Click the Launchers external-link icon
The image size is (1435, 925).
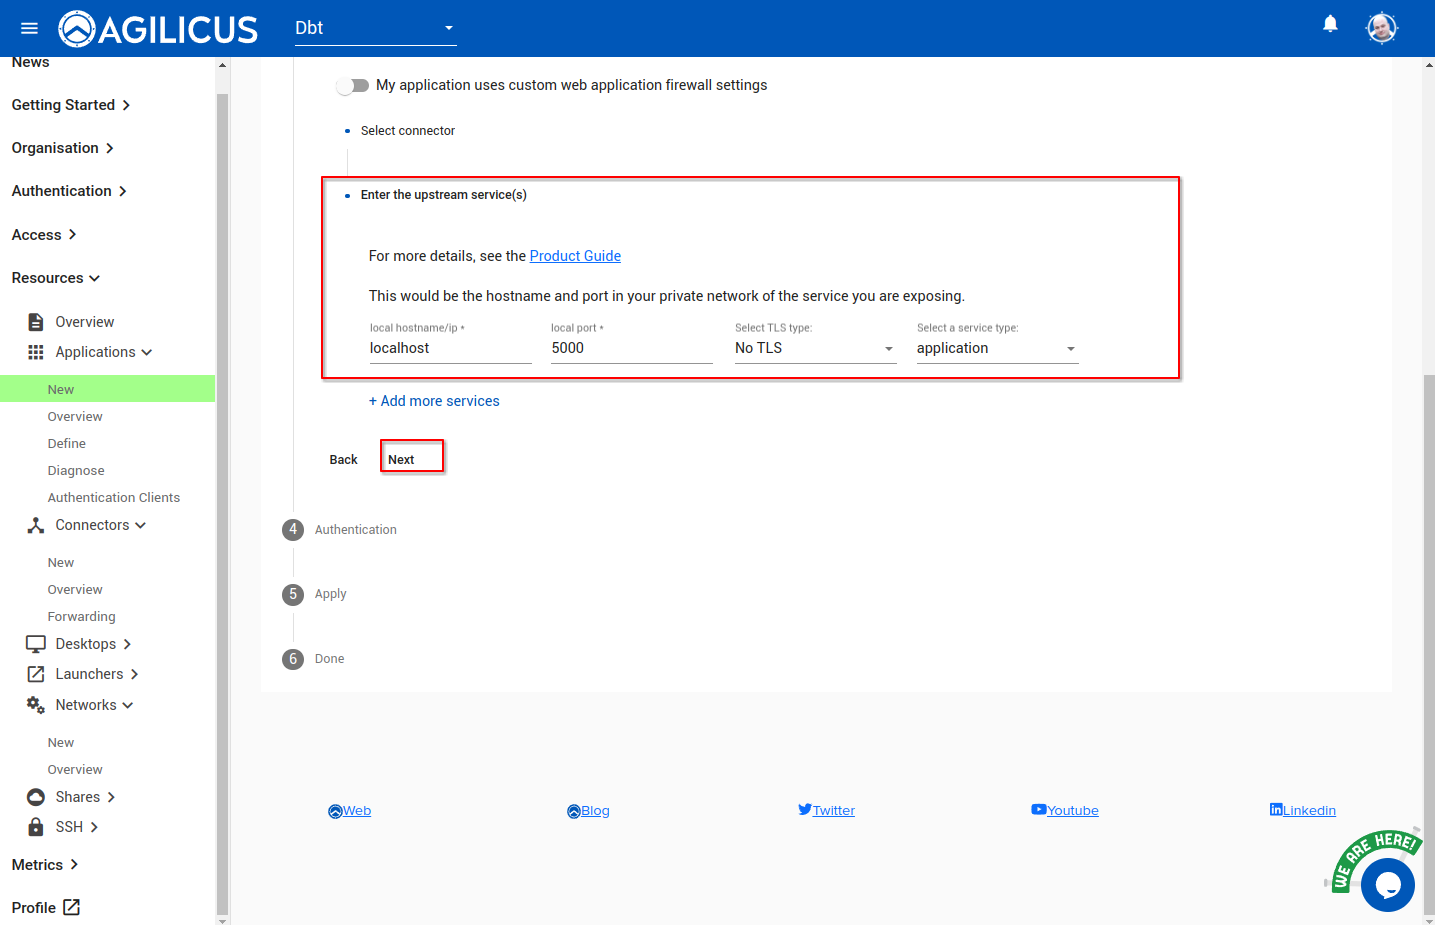point(36,674)
